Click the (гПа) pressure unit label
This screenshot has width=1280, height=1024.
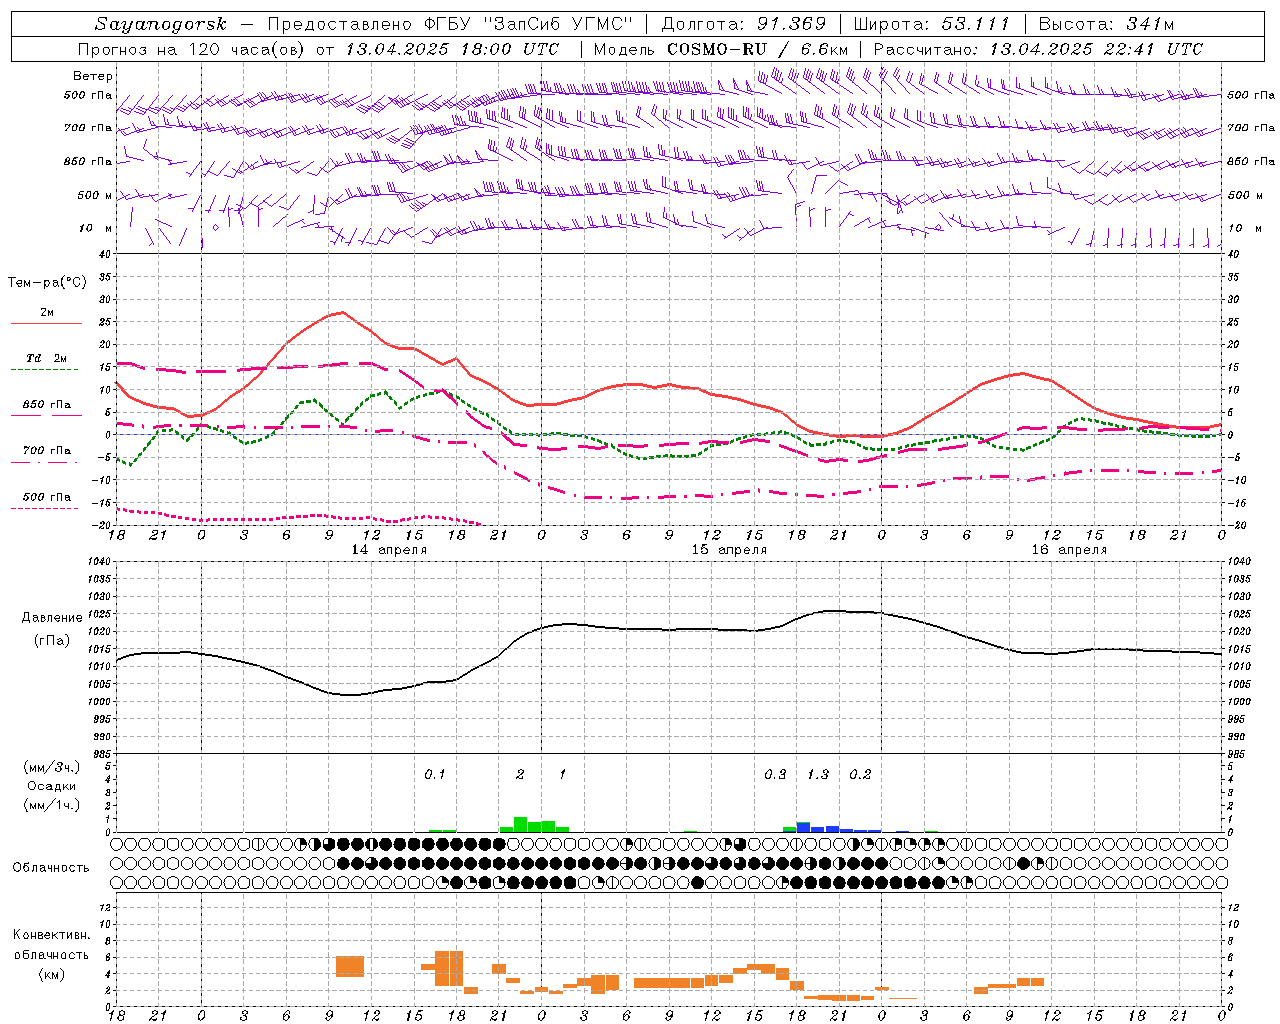pyautogui.click(x=52, y=641)
